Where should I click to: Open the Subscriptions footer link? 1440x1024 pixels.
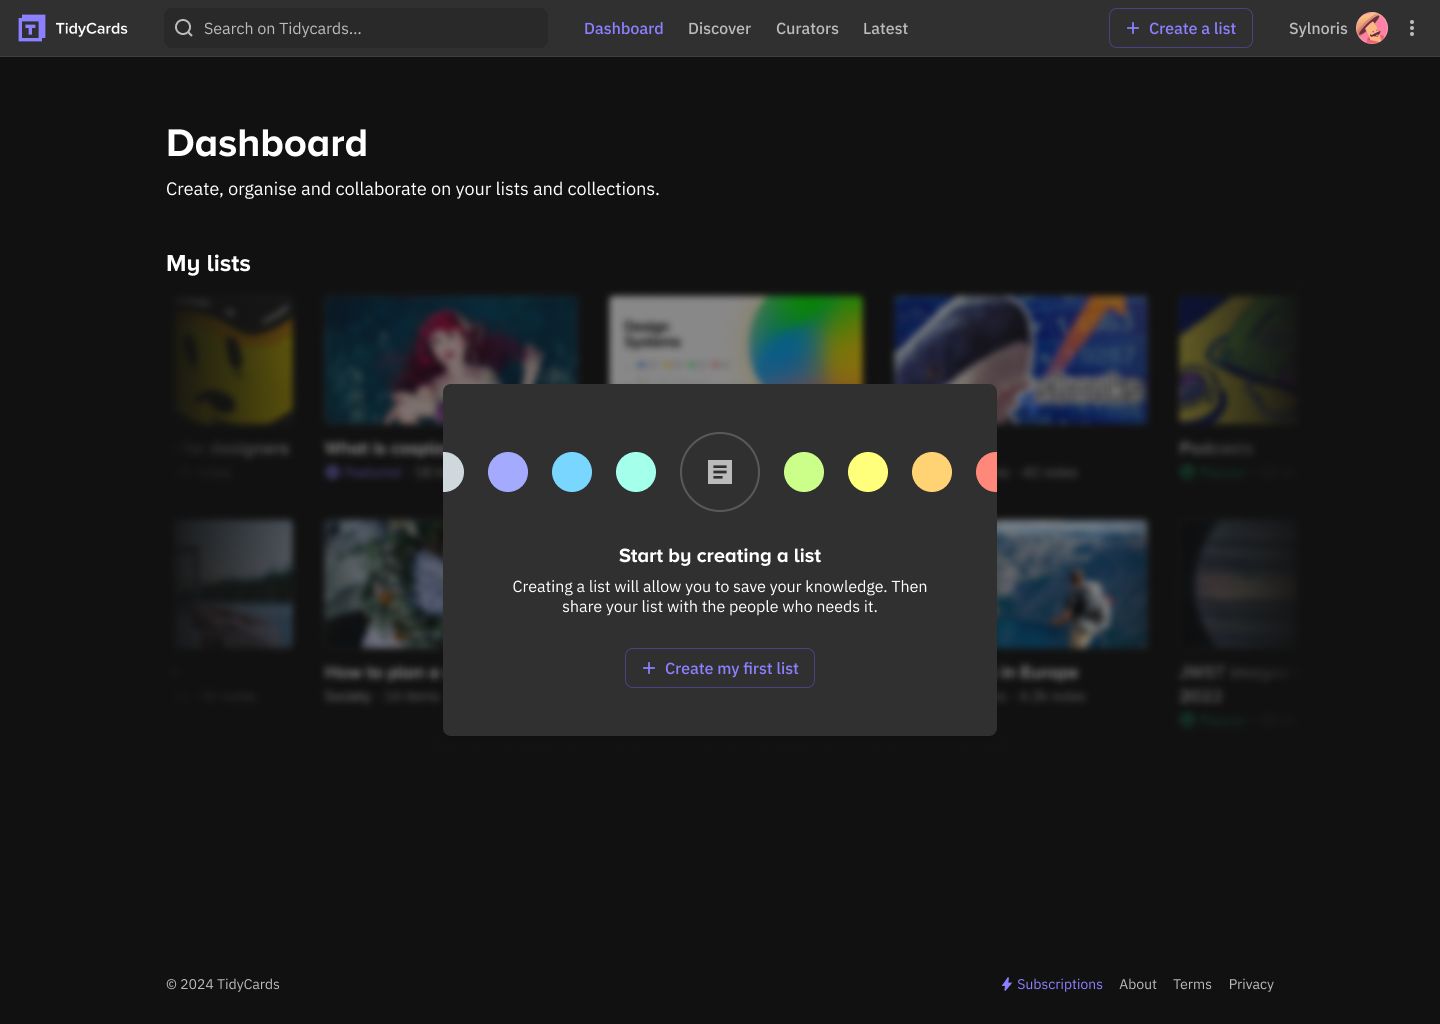[x=1059, y=984]
